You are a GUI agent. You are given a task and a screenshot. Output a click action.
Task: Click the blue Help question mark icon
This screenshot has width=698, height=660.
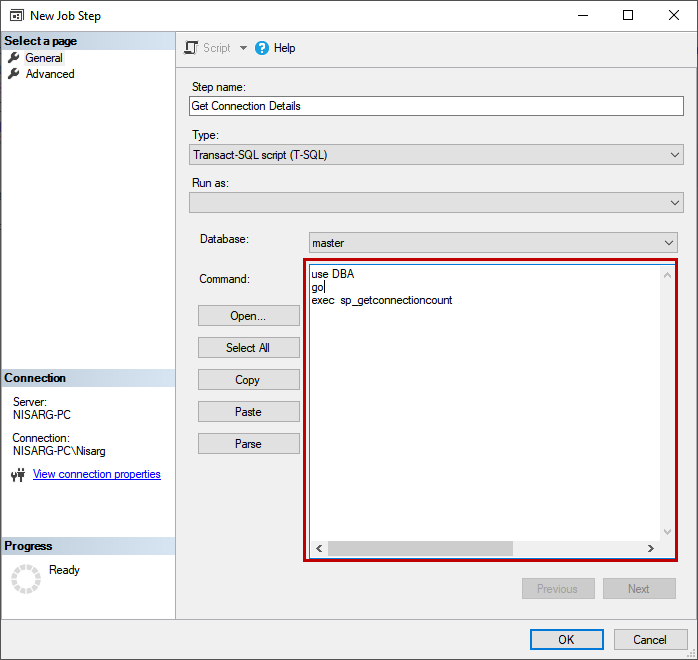[262, 48]
